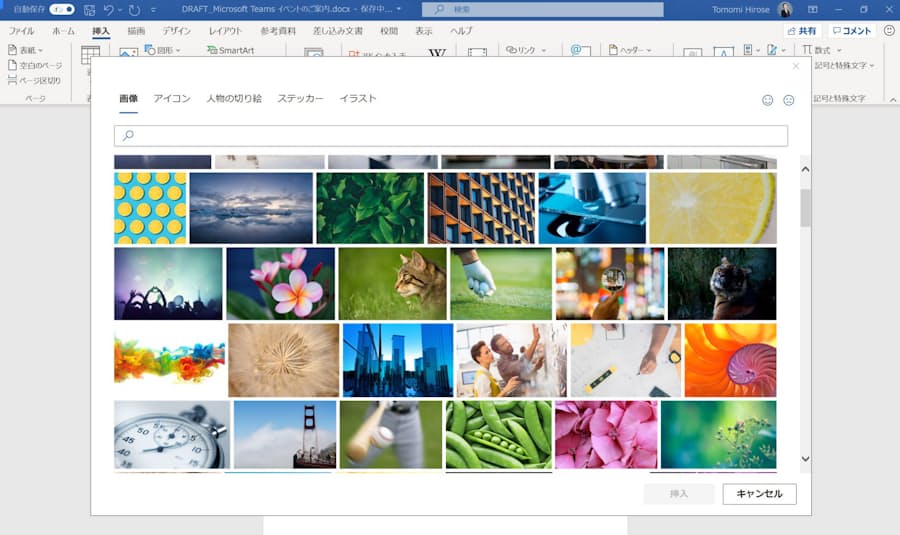Image resolution: width=900 pixels, height=535 pixels.
Task: Open the user account profile picture
Action: [x=785, y=9]
